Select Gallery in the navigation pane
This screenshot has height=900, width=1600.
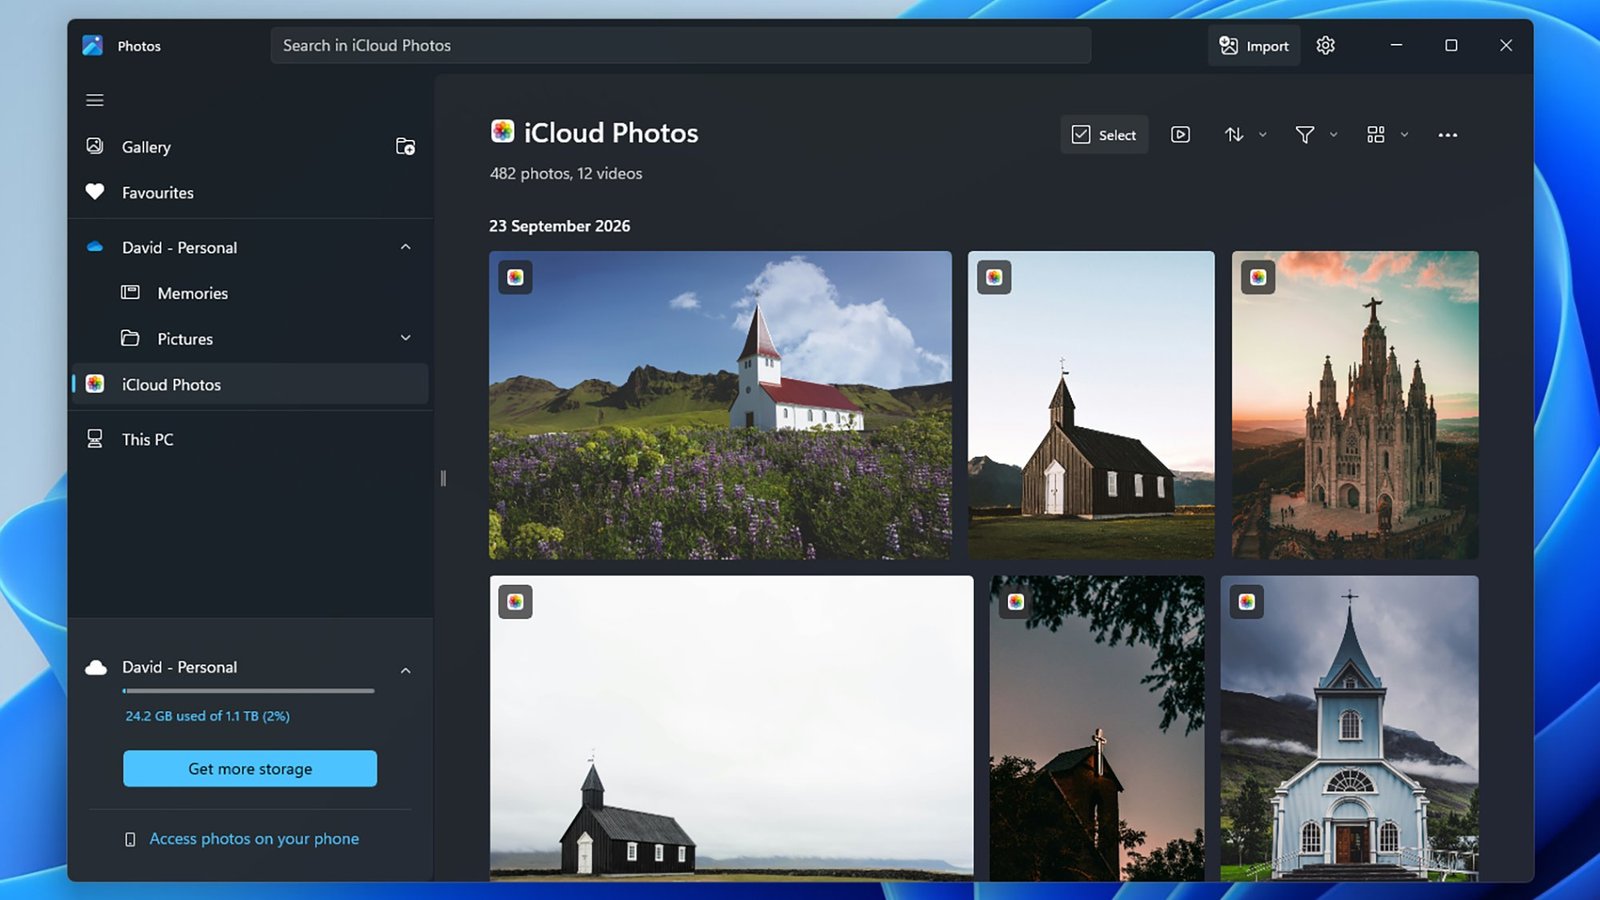250,146
